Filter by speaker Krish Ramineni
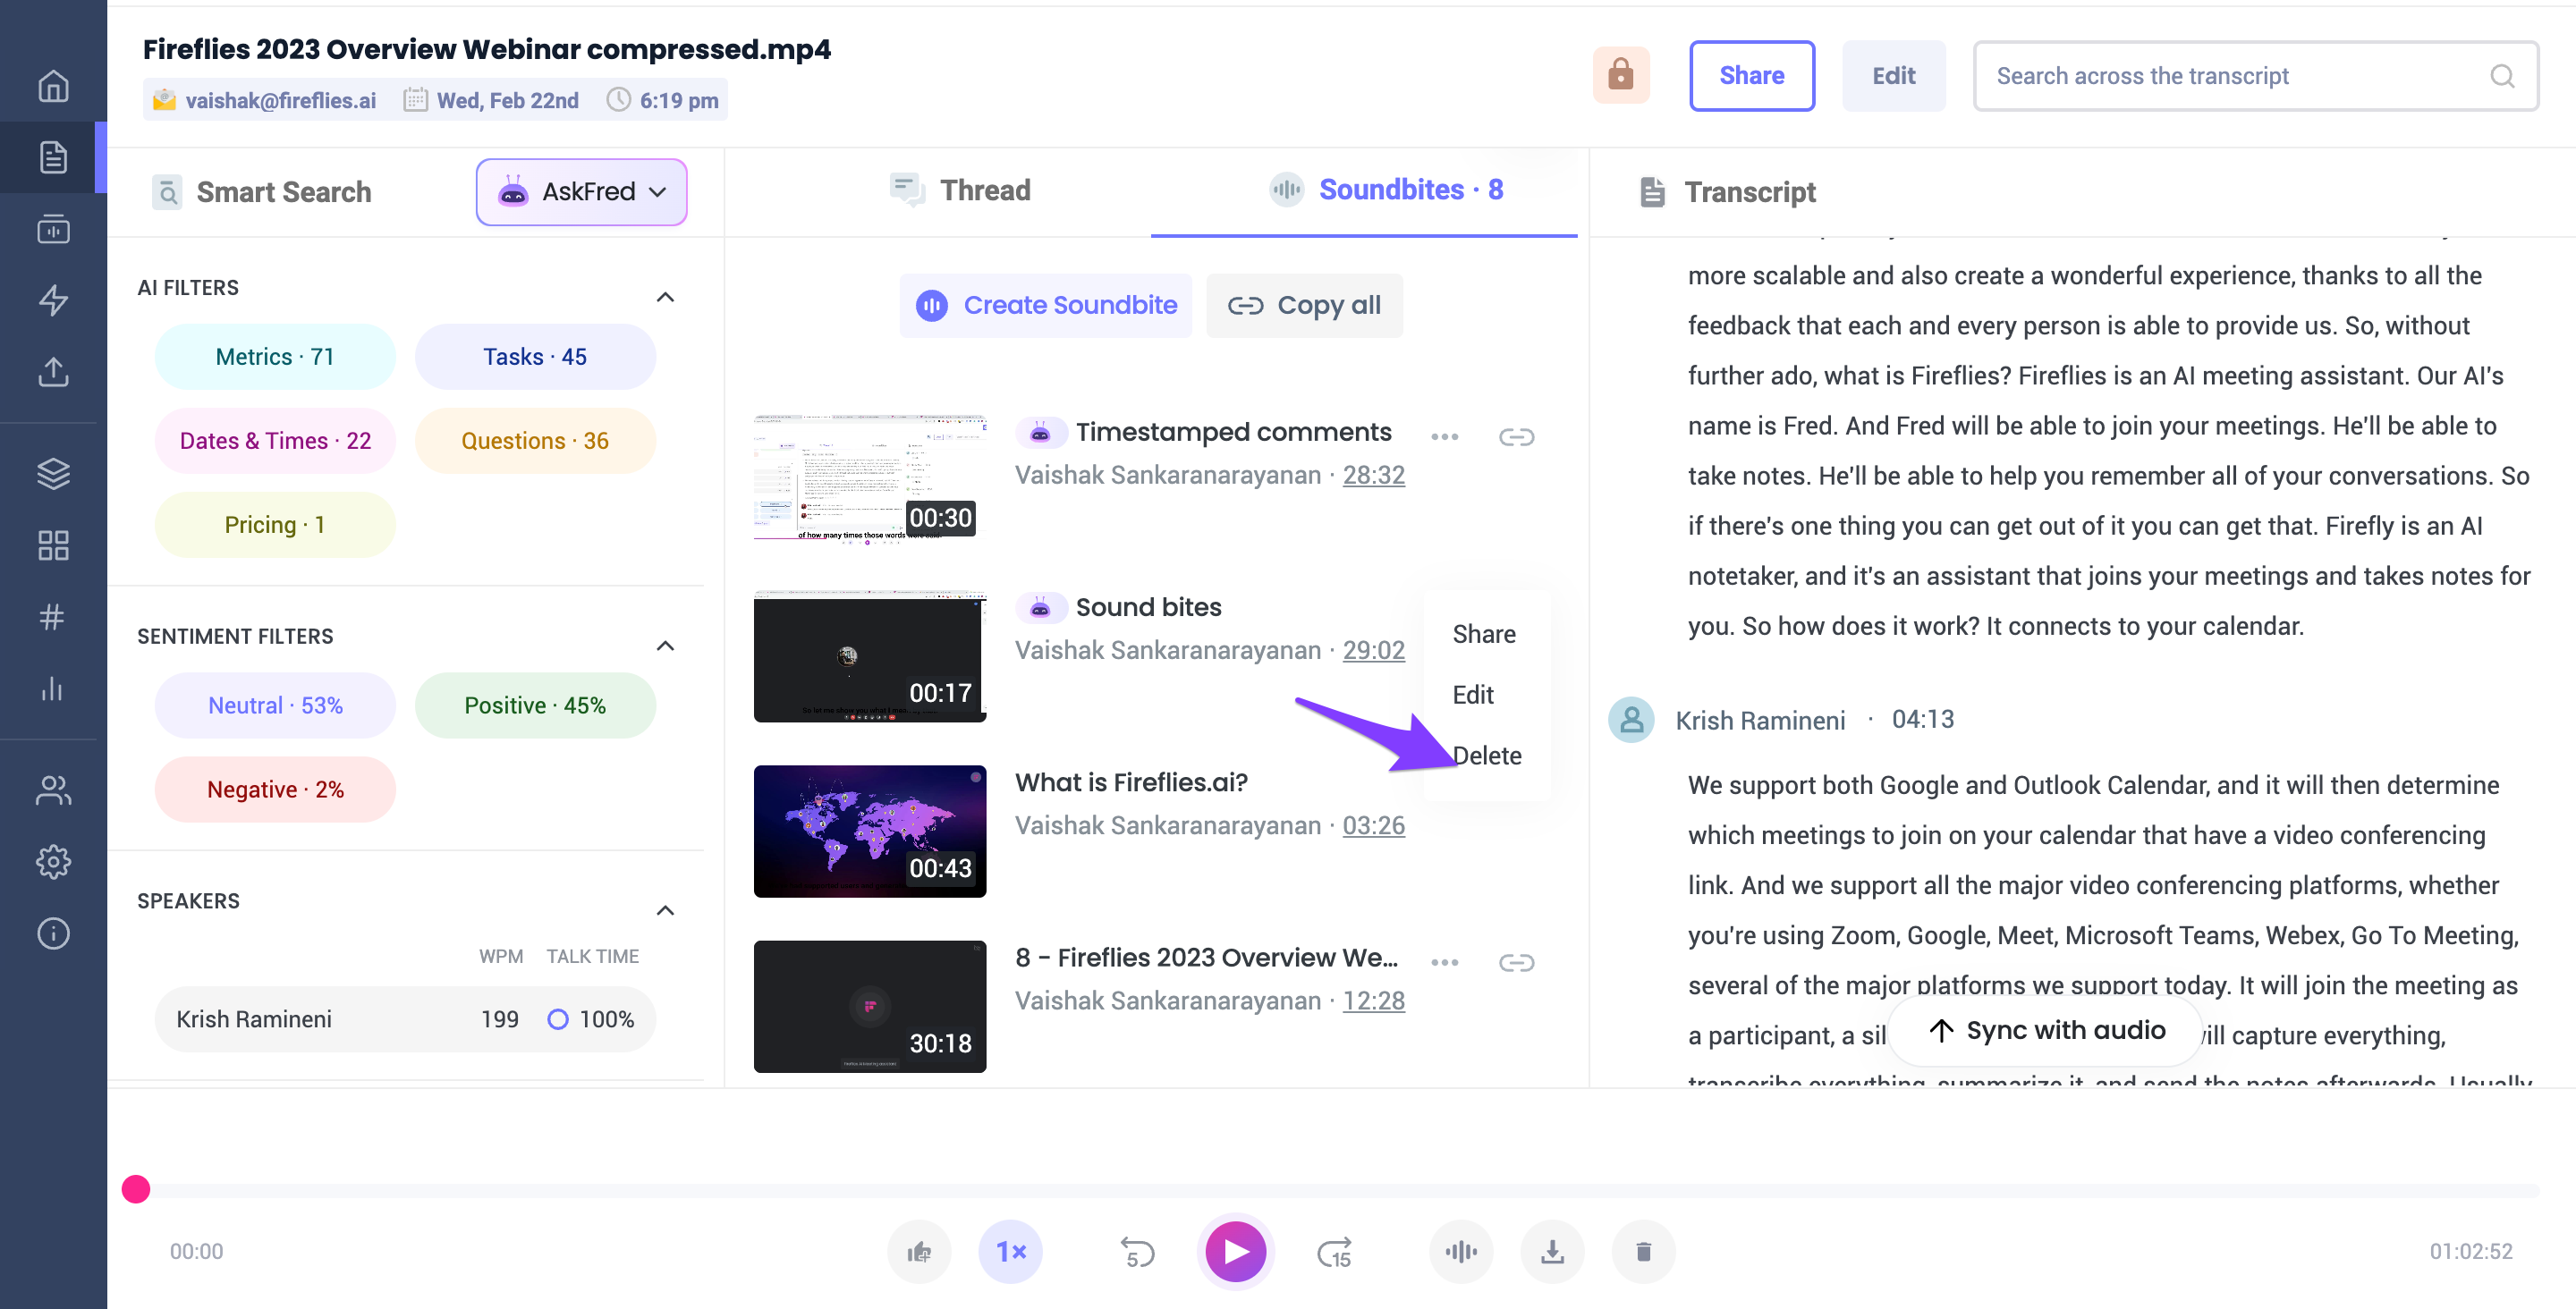Viewport: 2576px width, 1309px height. [x=405, y=1019]
